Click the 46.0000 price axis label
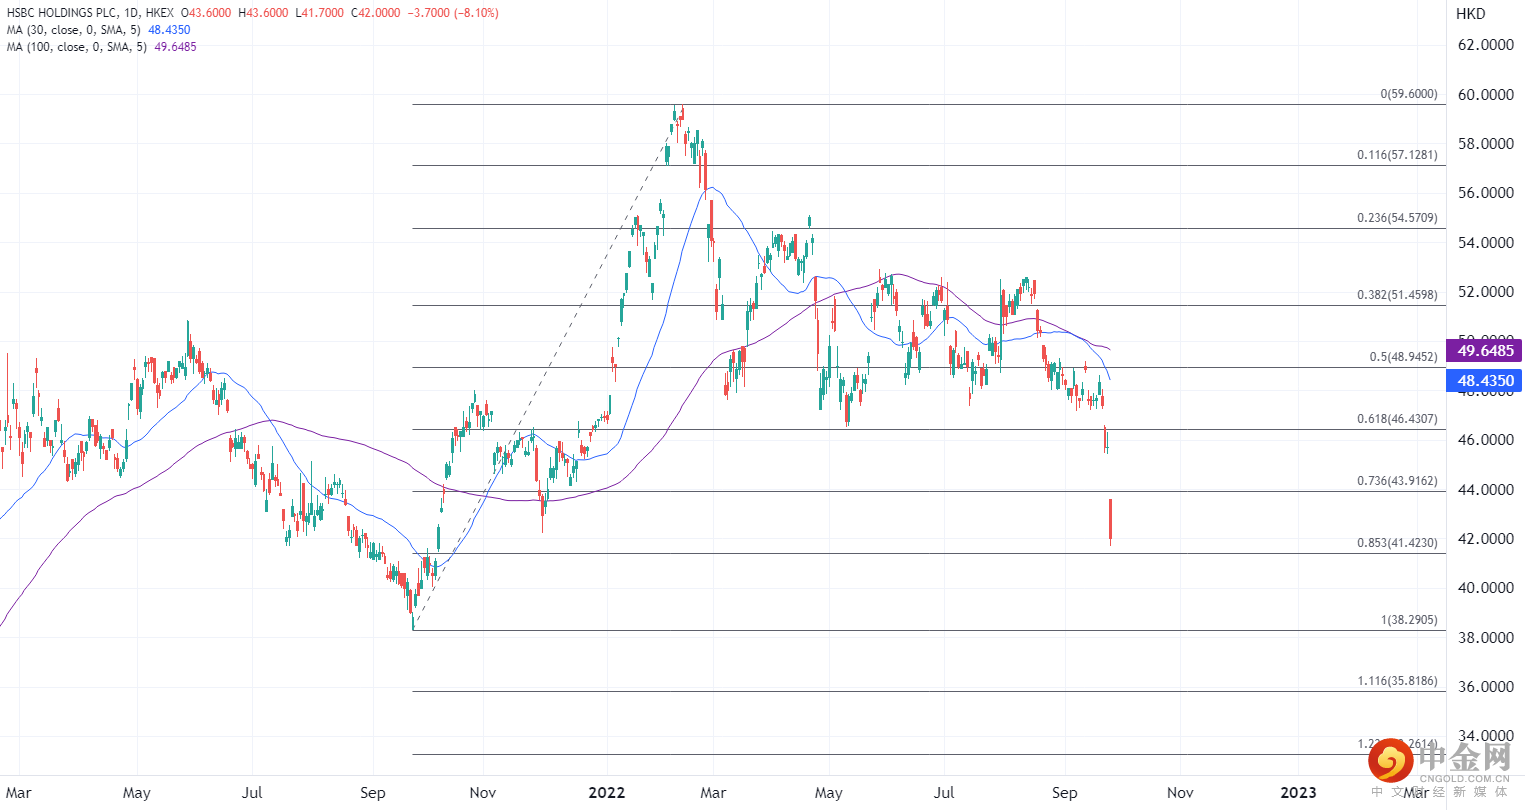This screenshot has width=1525, height=810. (1485, 440)
